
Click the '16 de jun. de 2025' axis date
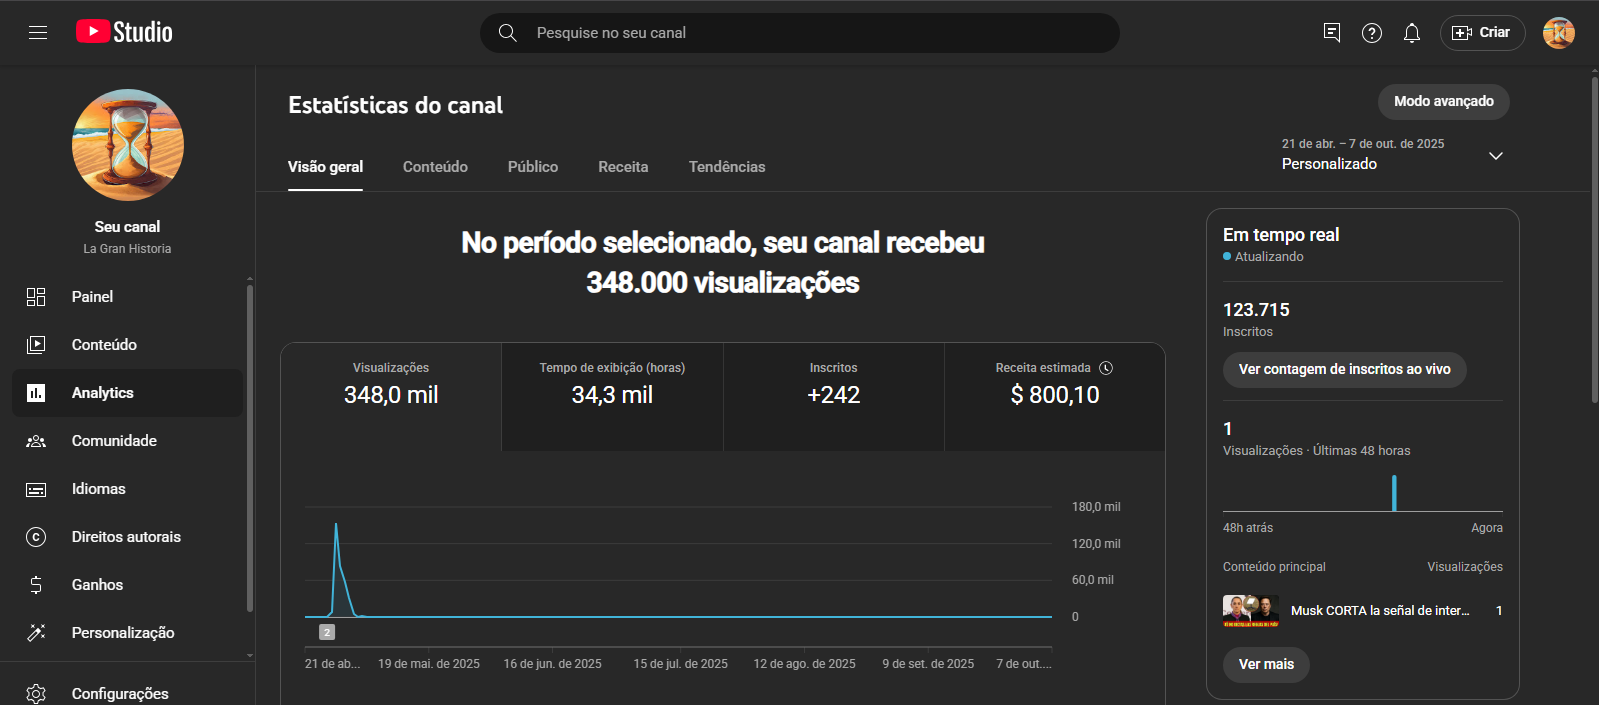[553, 664]
